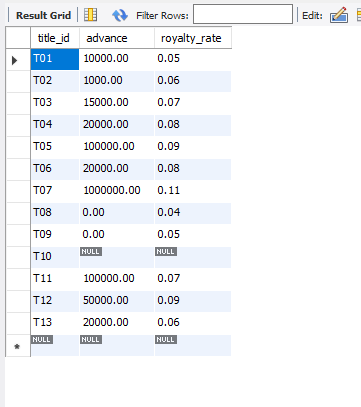Select the T02 title_id cell
The image size is (361, 407).
tap(55, 81)
